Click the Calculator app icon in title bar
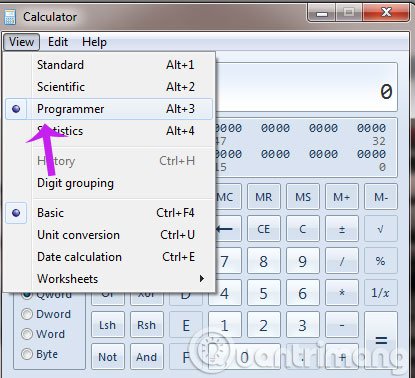The height and width of the screenshot is (378, 415). 10,17
